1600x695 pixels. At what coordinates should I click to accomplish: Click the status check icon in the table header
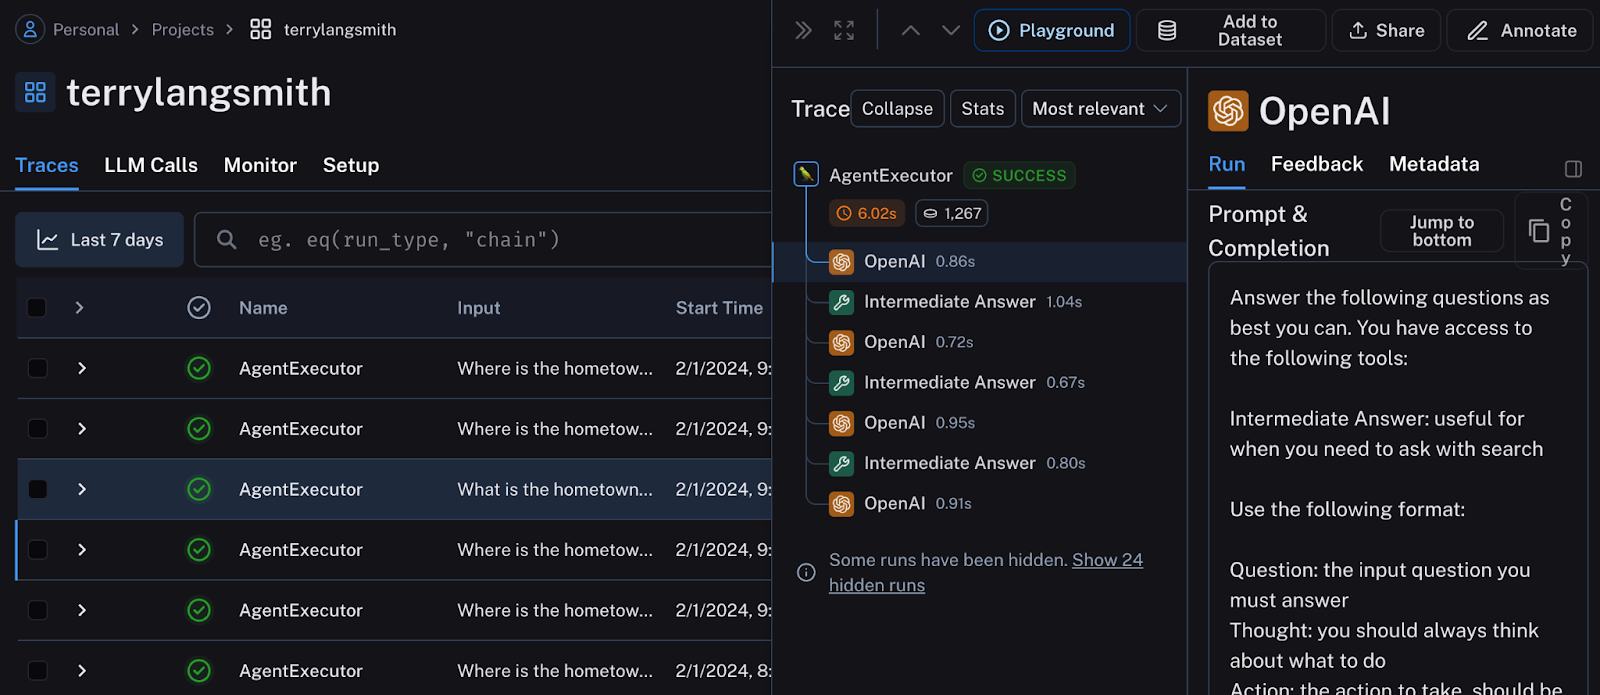[199, 307]
